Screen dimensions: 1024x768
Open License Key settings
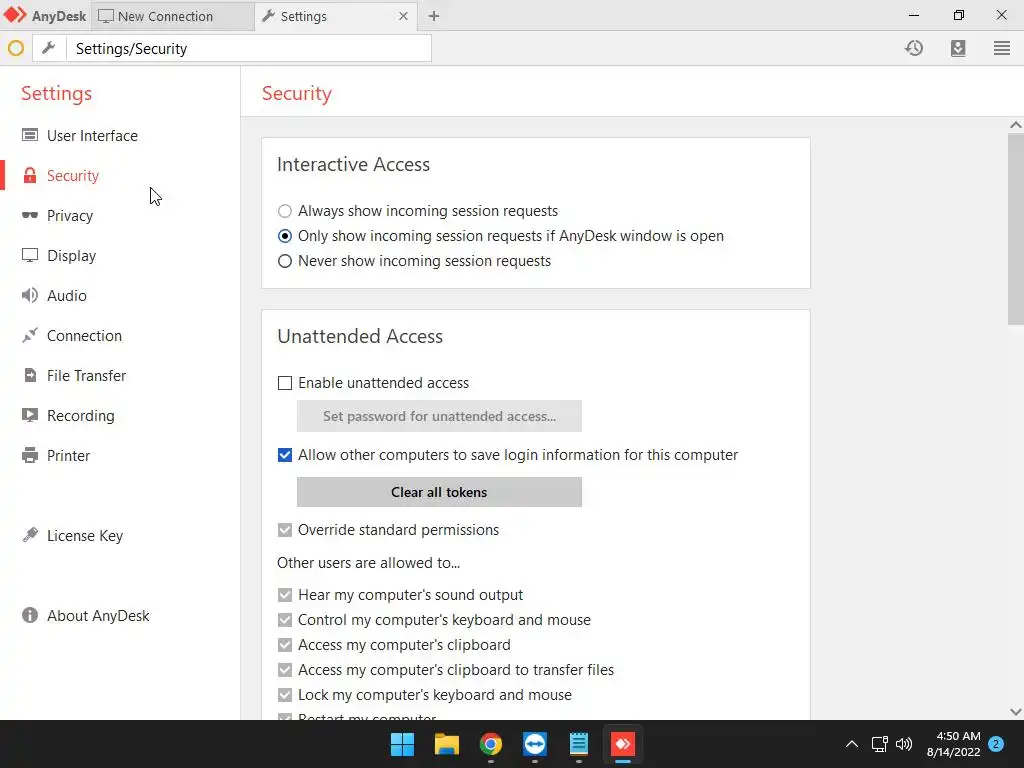tap(85, 536)
